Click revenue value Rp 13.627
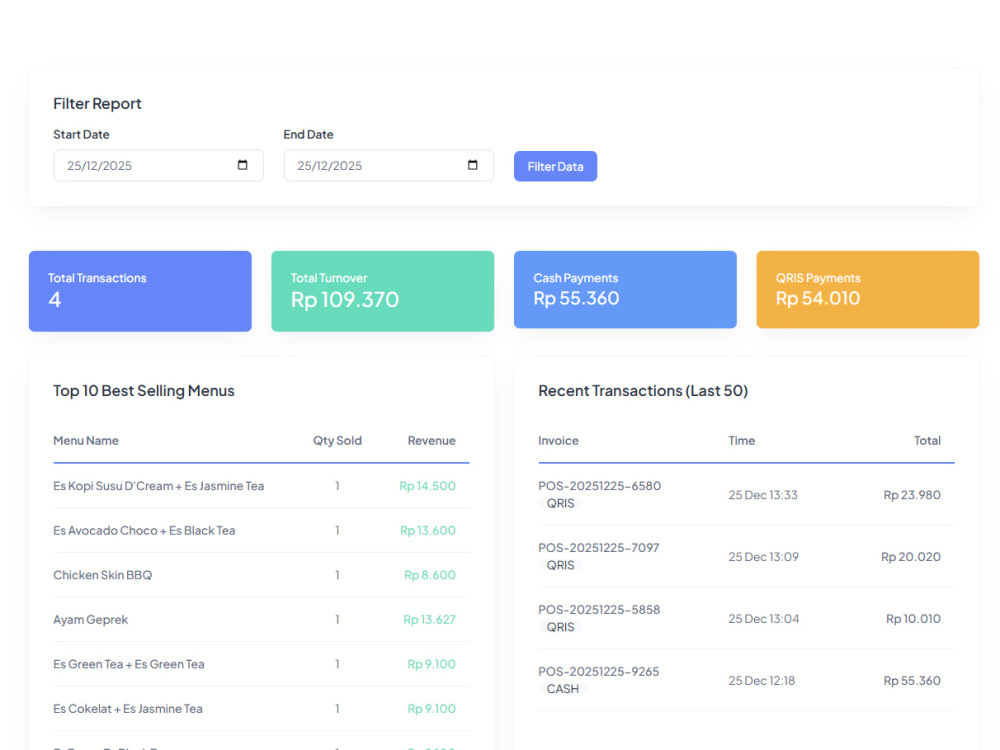 click(429, 620)
